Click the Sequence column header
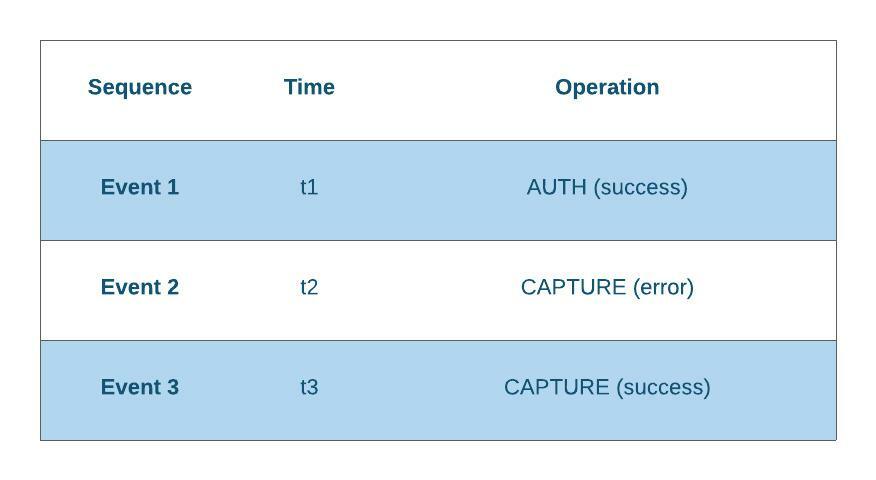The image size is (876, 480). click(140, 87)
